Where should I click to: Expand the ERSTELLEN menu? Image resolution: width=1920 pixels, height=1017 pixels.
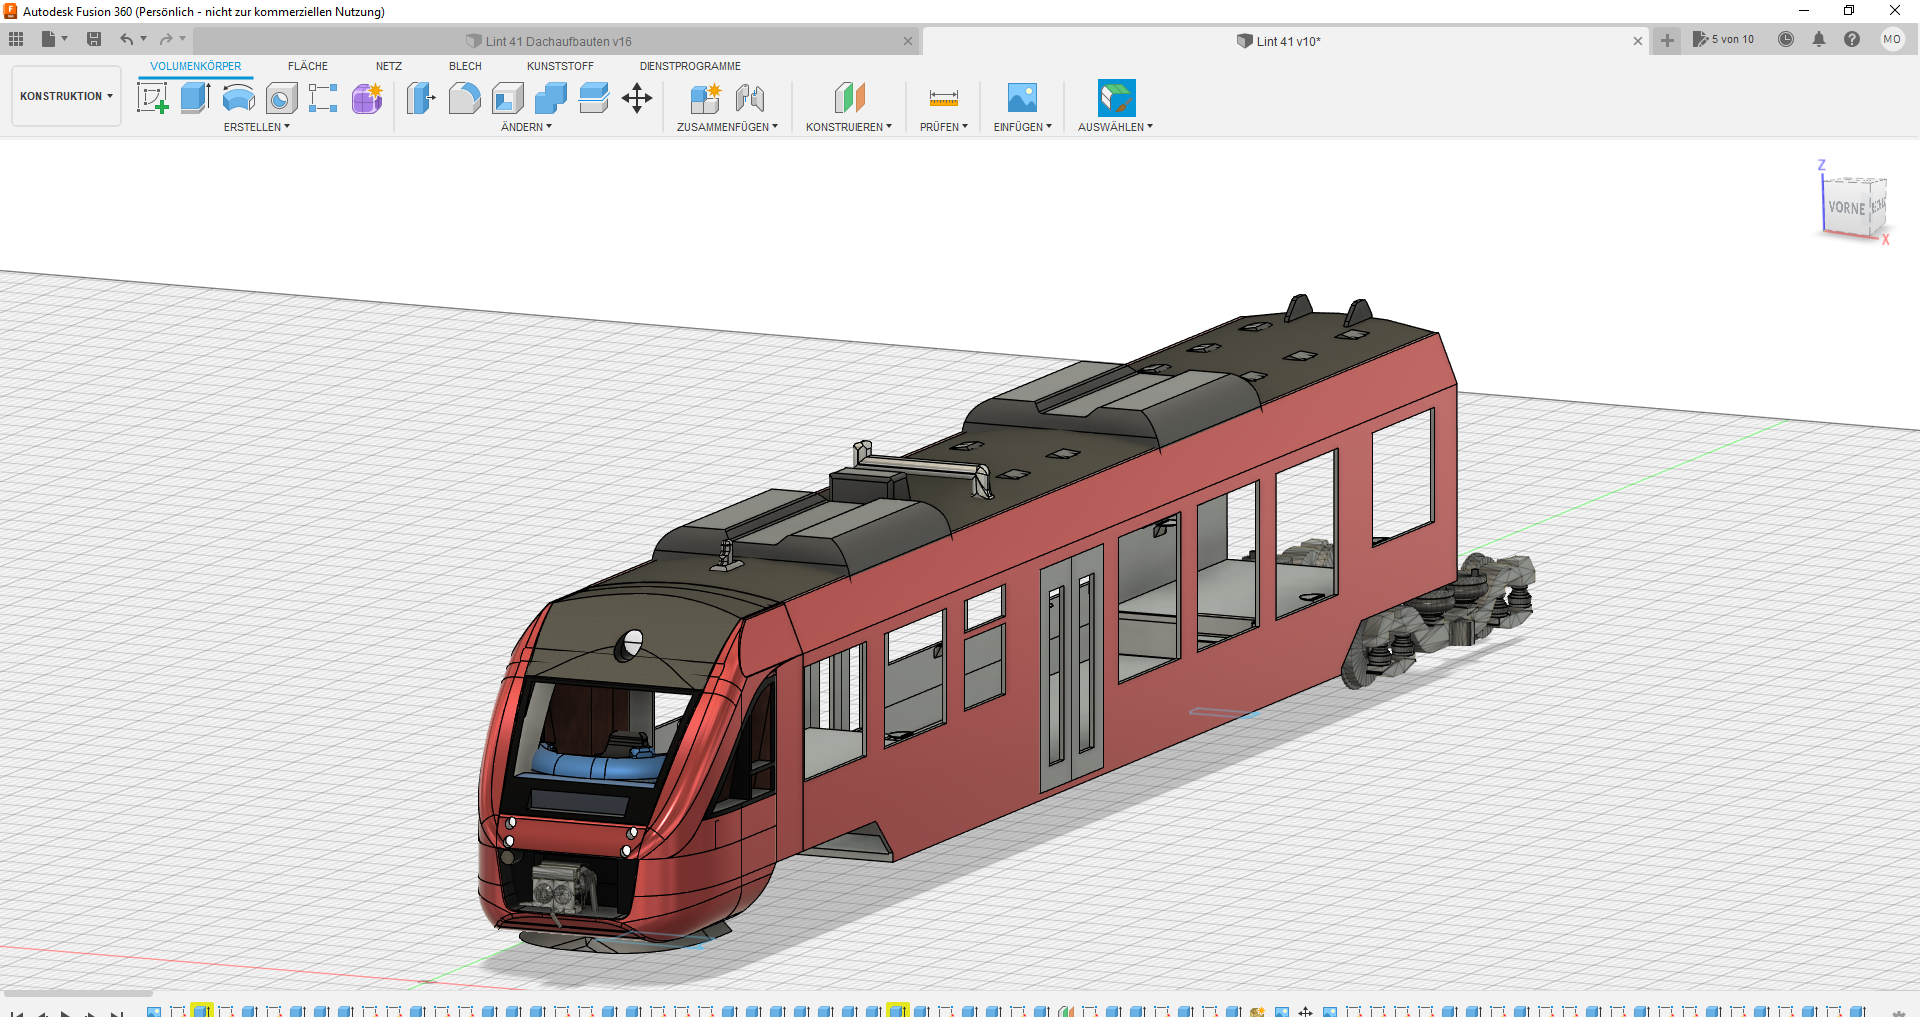[257, 127]
